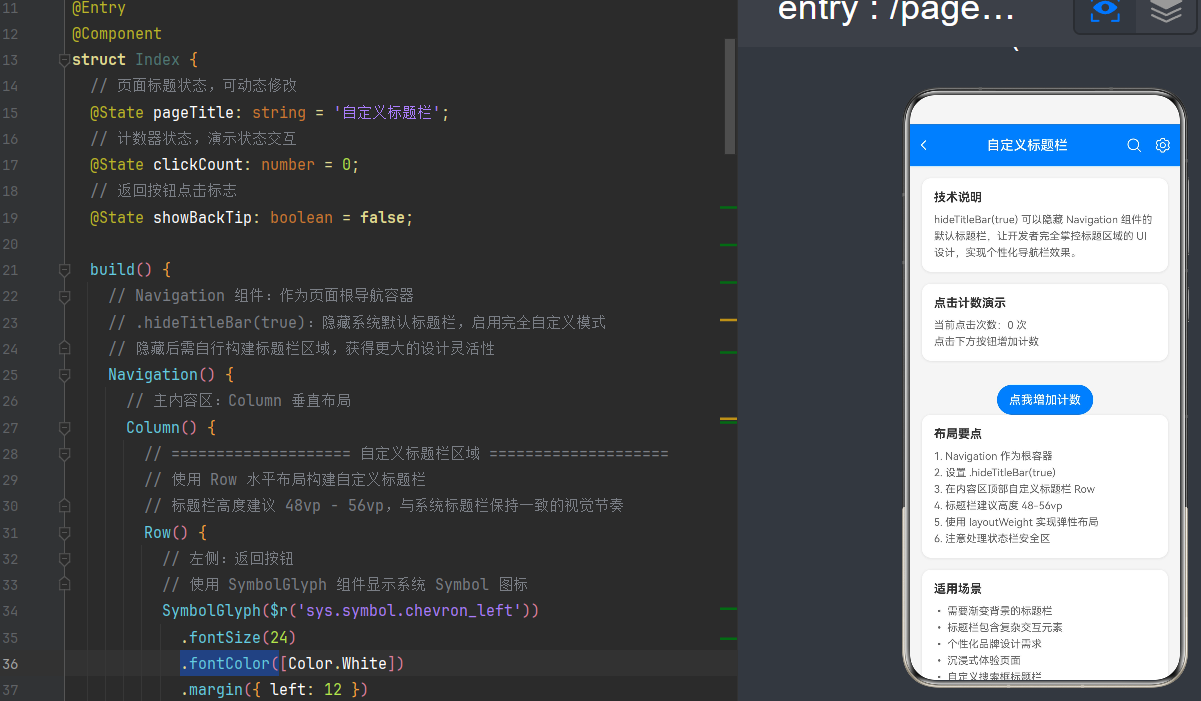The height and width of the screenshot is (701, 1201).
Task: Click the 当前点击次数: 0 次 text
Action: [980, 324]
